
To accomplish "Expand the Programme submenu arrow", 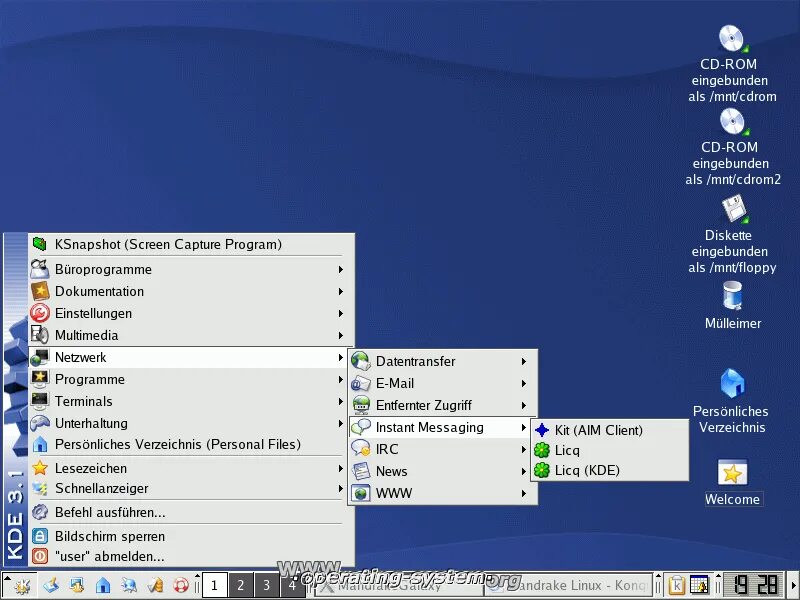I will tap(340, 379).
